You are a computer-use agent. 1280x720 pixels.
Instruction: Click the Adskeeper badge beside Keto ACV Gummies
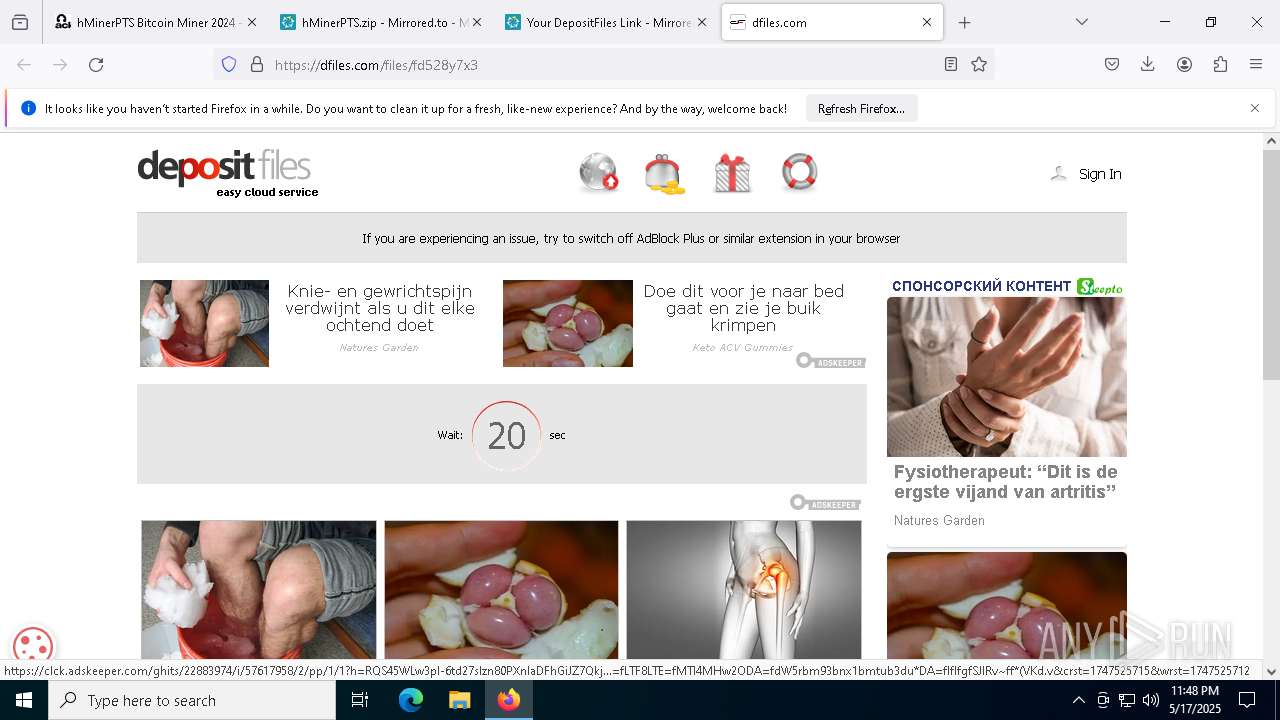[831, 361]
